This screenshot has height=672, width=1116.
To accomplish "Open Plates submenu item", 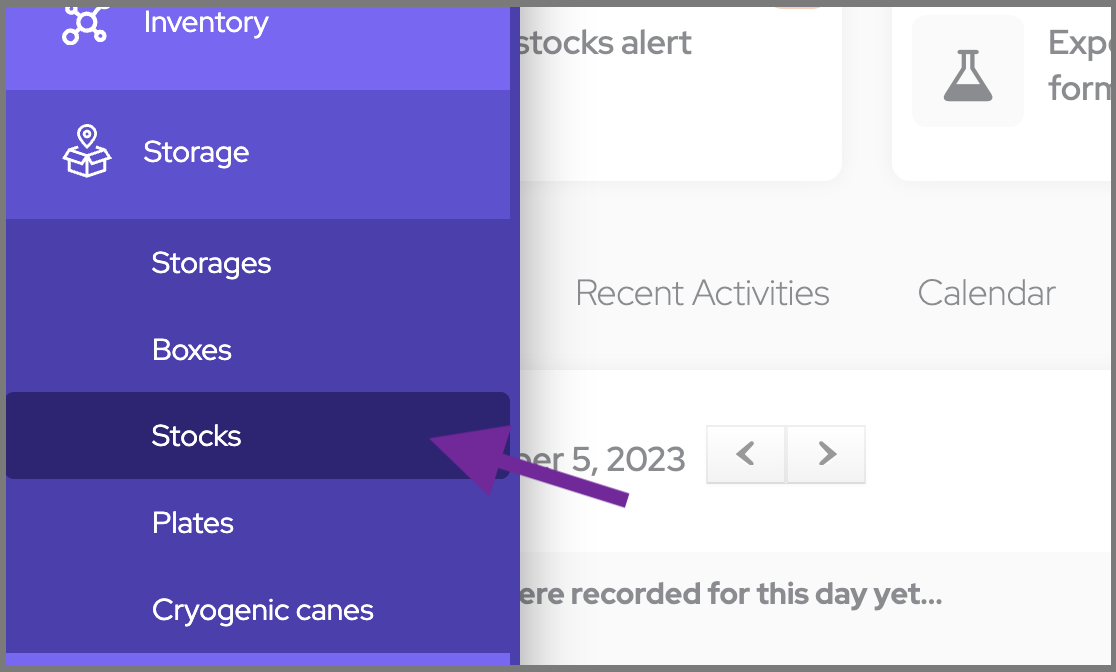I will (x=193, y=523).
